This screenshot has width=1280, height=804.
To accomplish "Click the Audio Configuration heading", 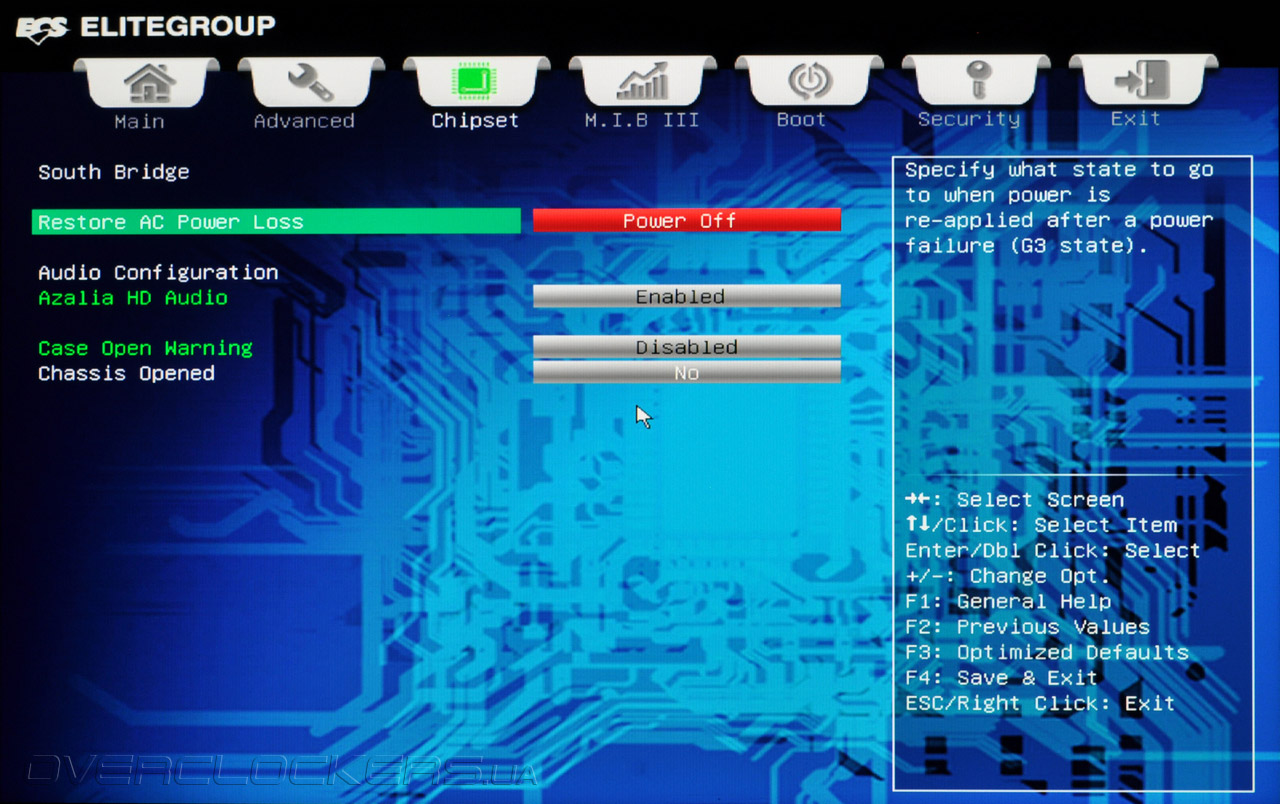I will [x=158, y=272].
